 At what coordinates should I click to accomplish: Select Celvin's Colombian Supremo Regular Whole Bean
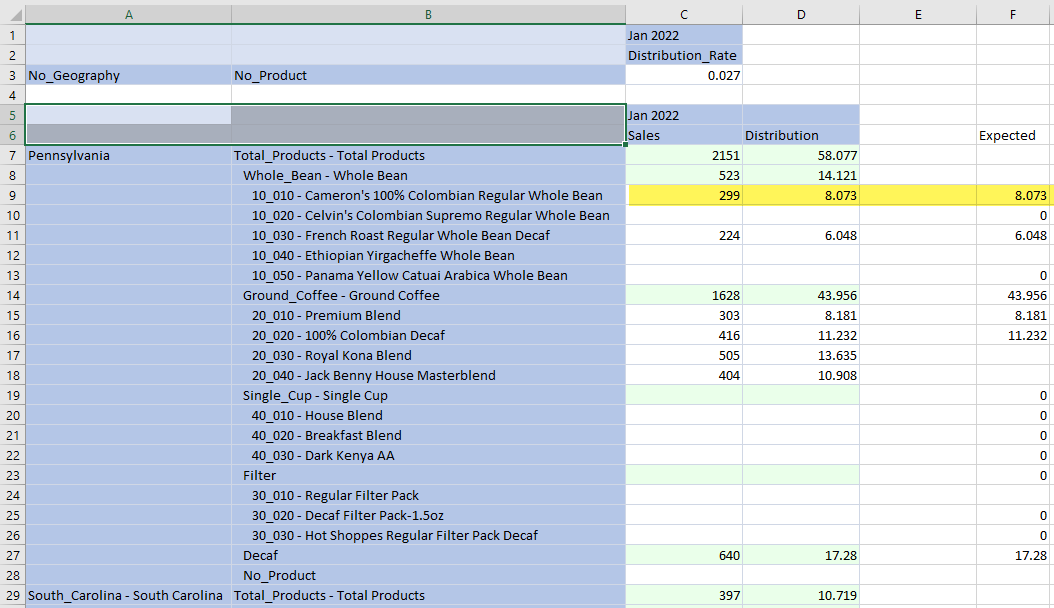428,216
